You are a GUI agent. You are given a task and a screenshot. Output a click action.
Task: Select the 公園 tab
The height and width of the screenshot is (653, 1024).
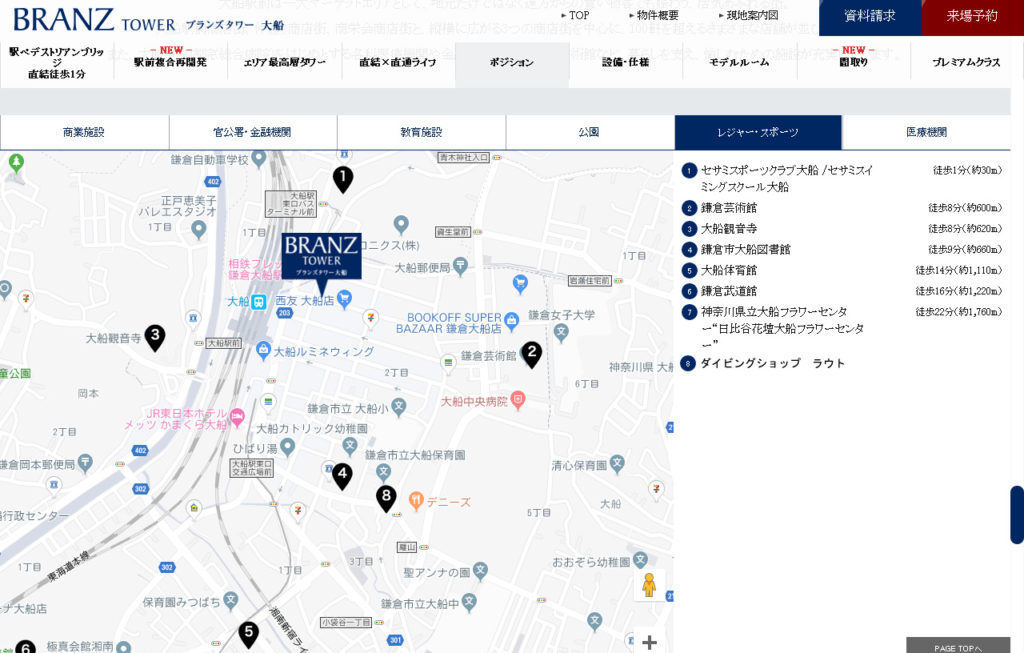pyautogui.click(x=590, y=133)
